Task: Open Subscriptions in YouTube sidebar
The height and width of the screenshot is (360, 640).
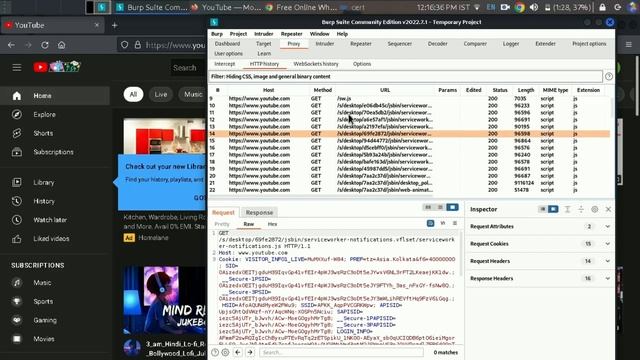Action: pos(53,152)
